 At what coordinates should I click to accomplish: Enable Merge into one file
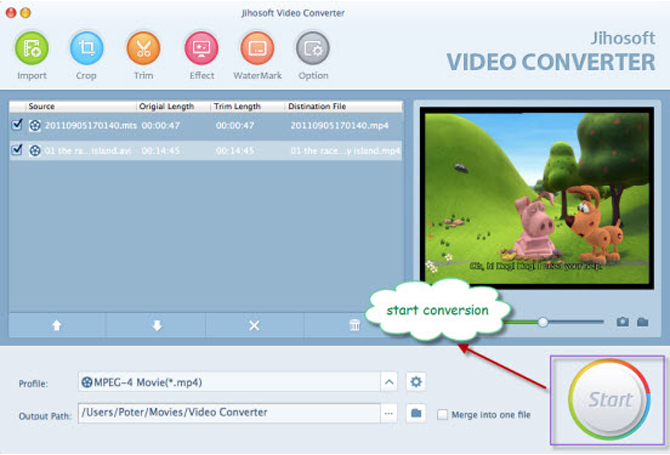point(443,413)
